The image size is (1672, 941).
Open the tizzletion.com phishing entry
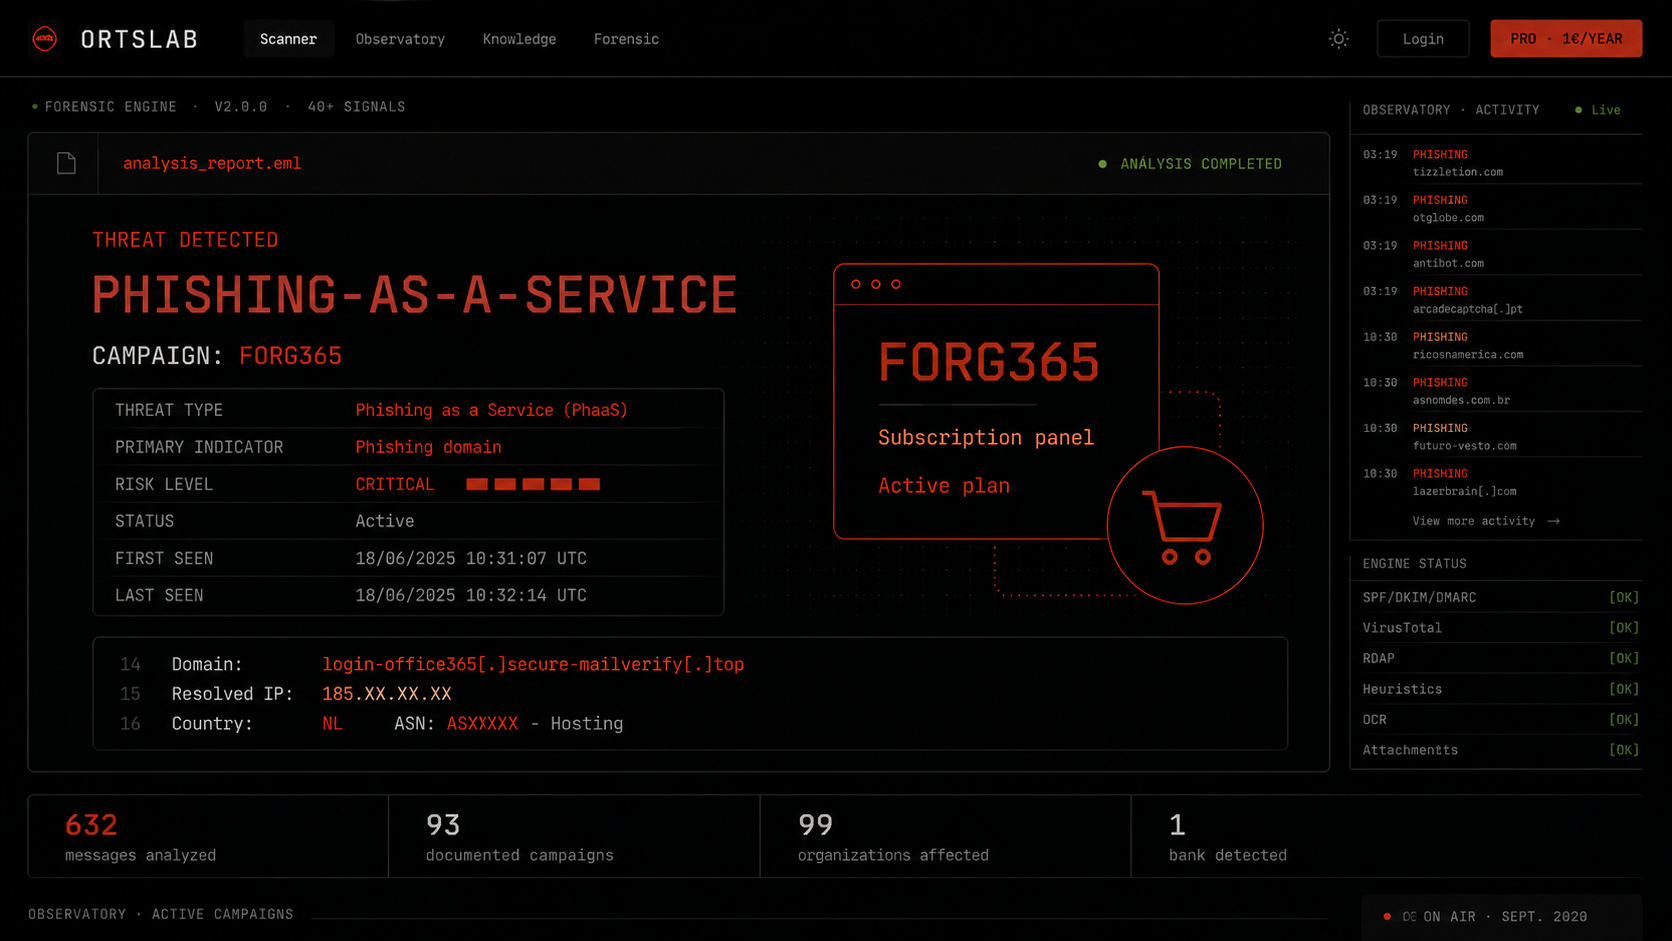[1501, 163]
